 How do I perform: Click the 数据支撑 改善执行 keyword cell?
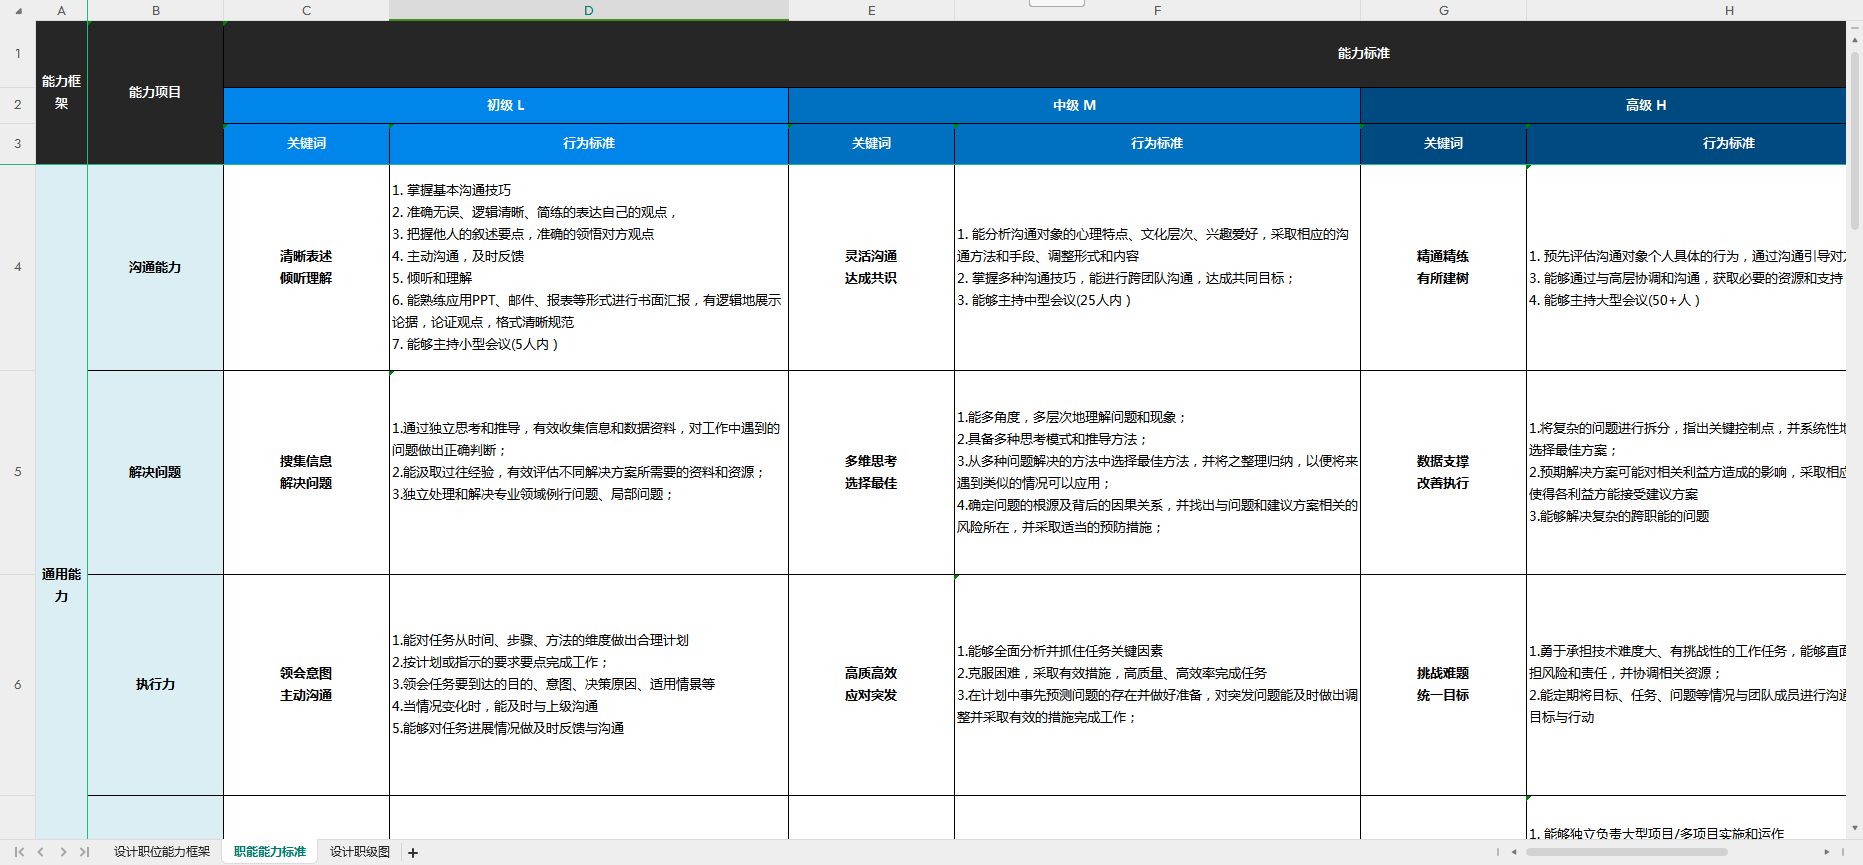click(x=1444, y=472)
